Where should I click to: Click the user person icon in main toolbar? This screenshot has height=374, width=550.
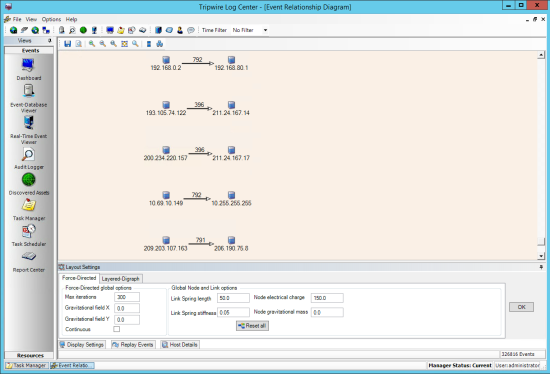(x=180, y=30)
